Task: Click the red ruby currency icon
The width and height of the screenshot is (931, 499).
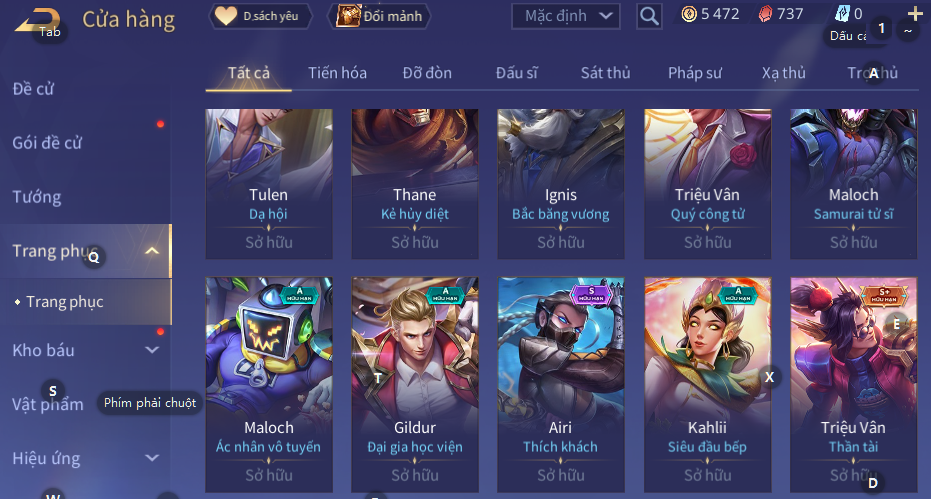Action: pos(766,14)
